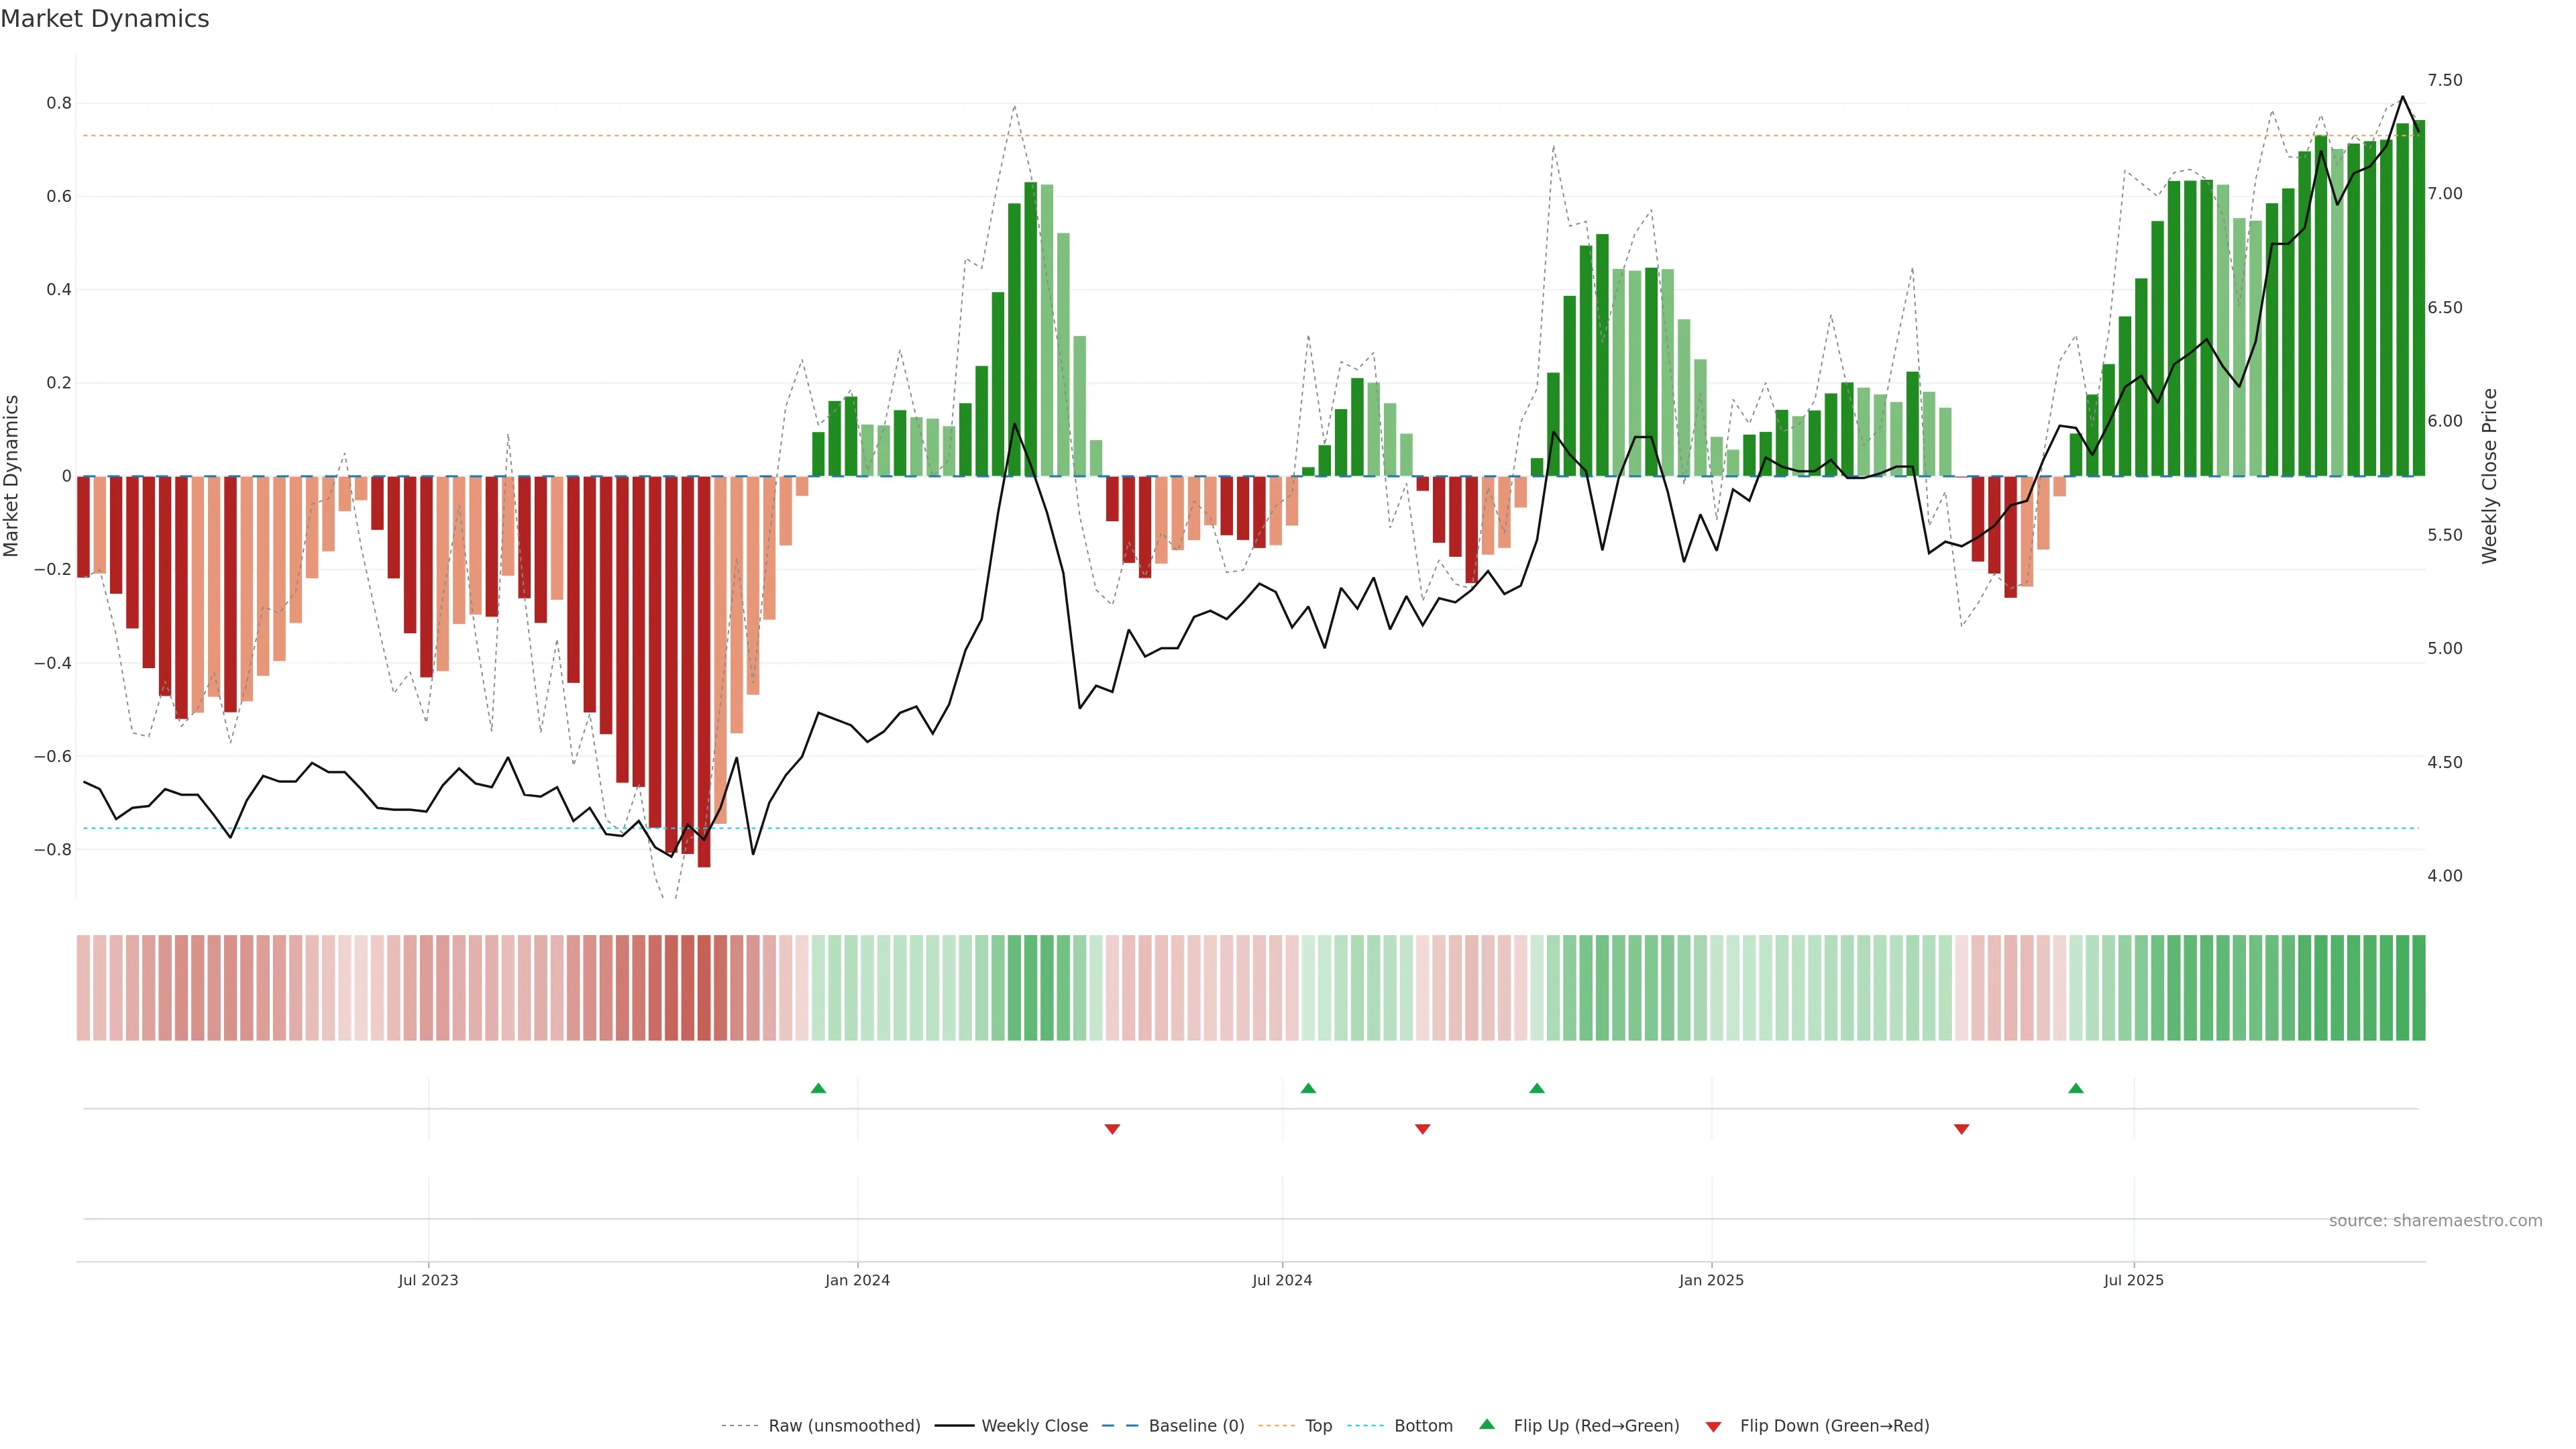Click the first red flip-down triangle marker
The width and height of the screenshot is (2576, 1449).
pos(1112,1129)
